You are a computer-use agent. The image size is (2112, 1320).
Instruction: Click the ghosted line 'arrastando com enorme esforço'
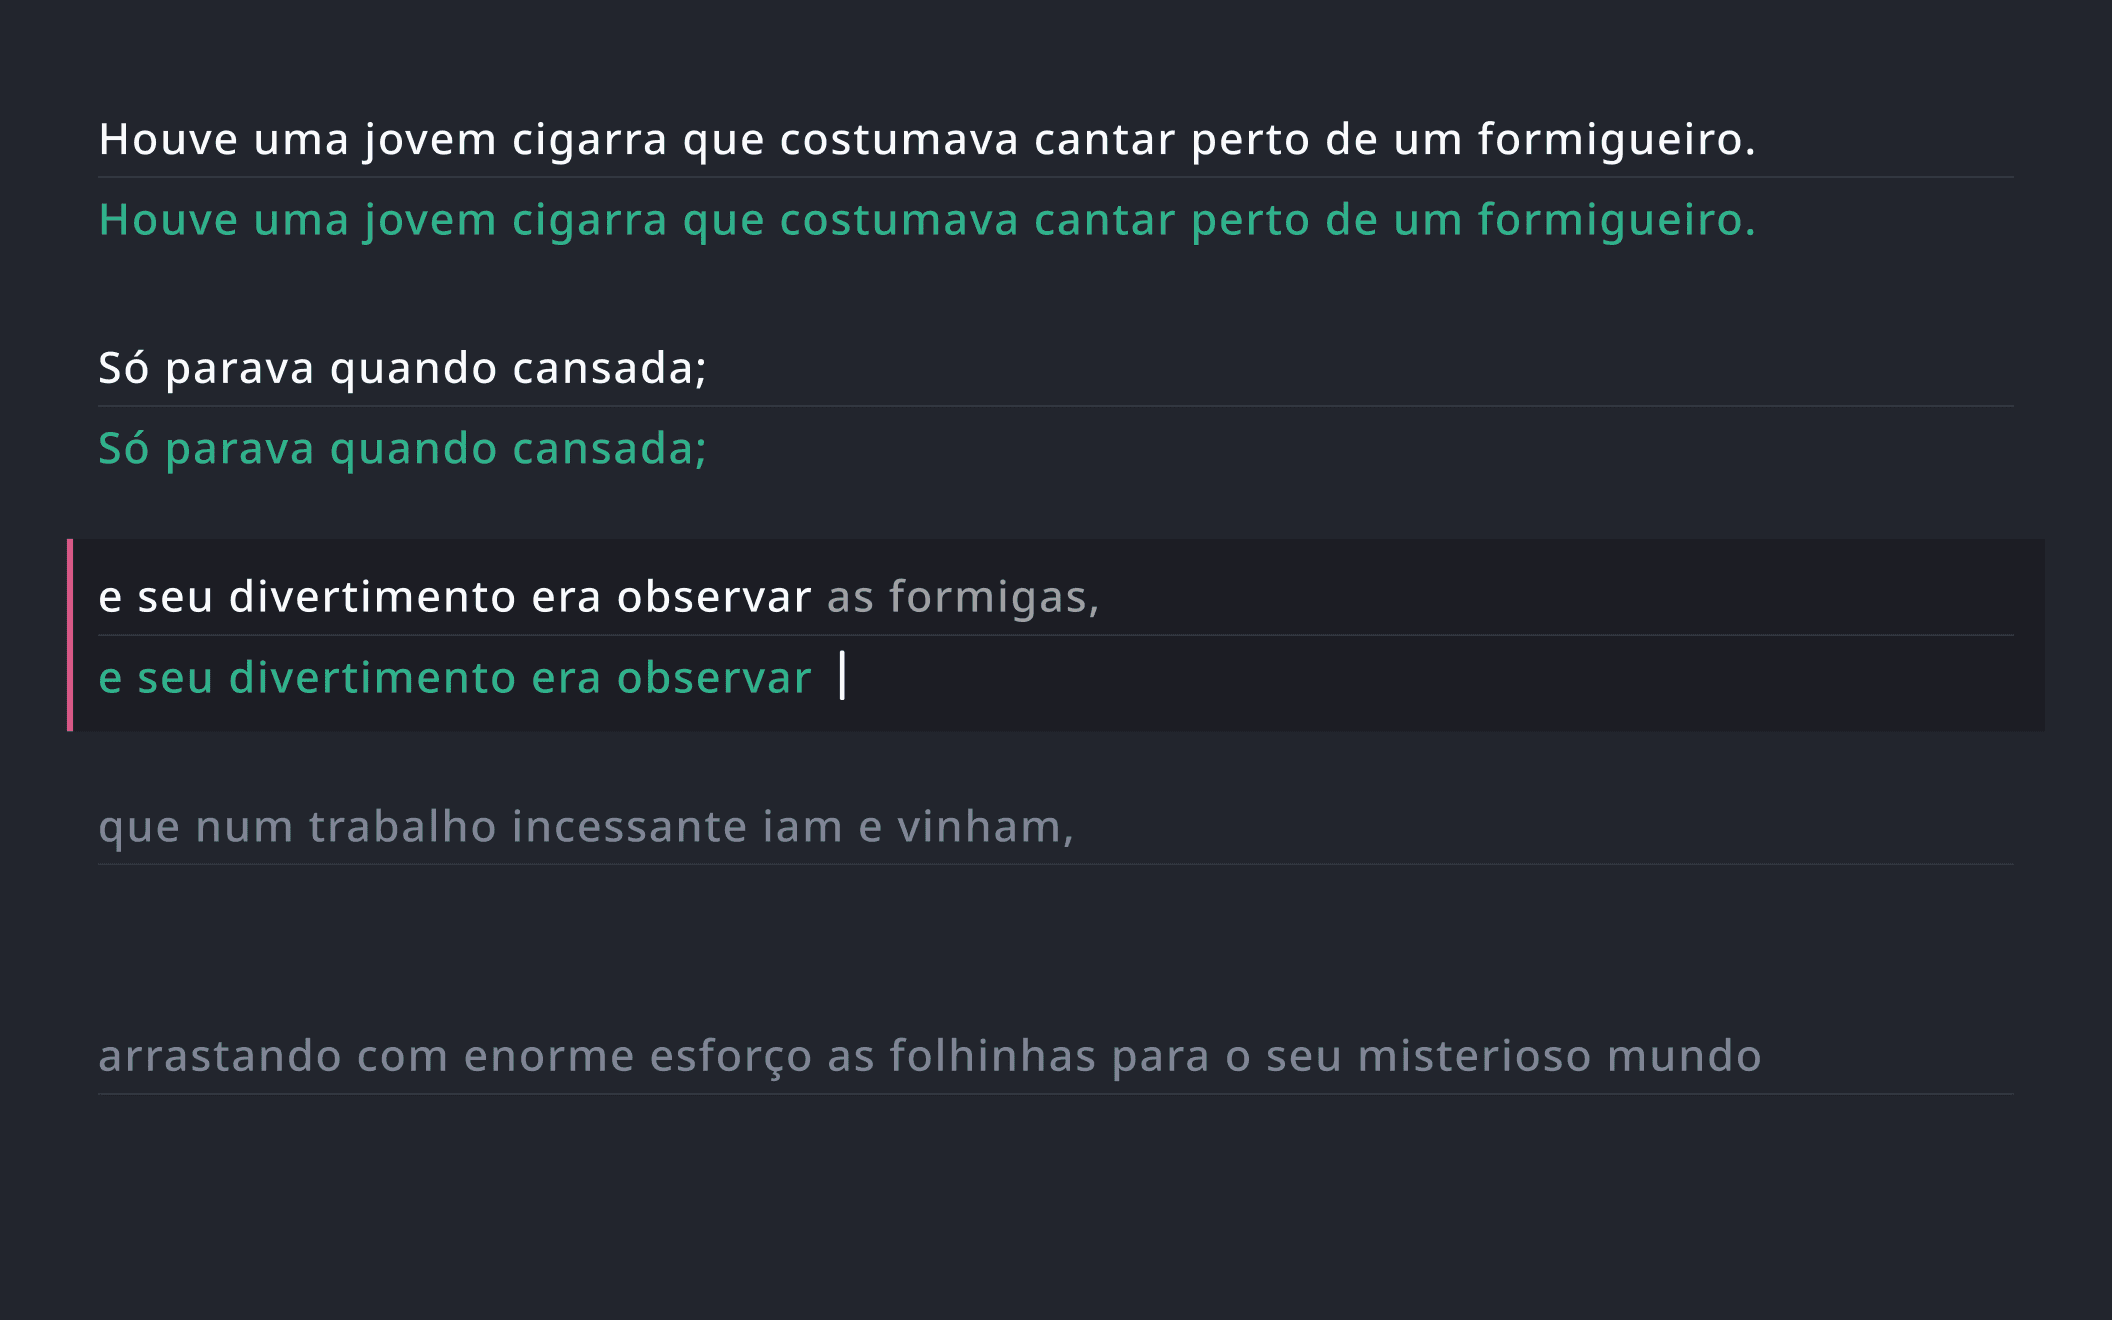[930, 1054]
